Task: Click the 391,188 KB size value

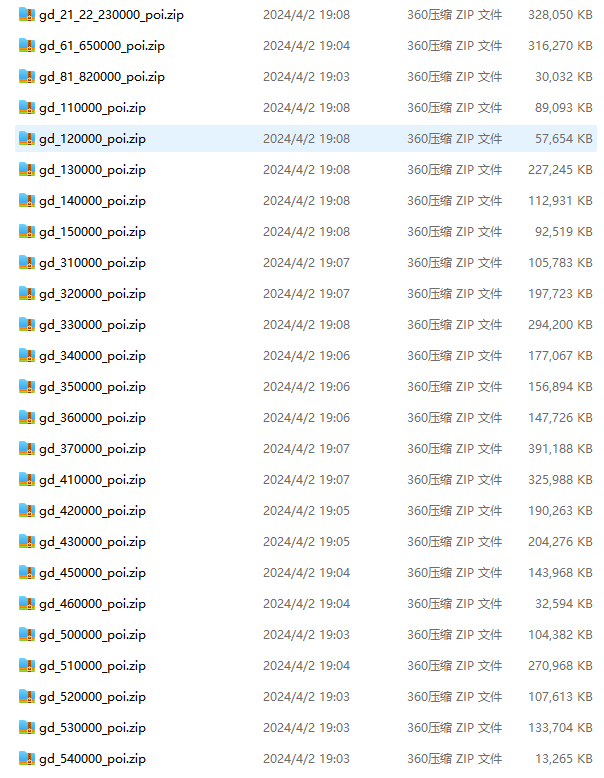Action: (x=560, y=449)
